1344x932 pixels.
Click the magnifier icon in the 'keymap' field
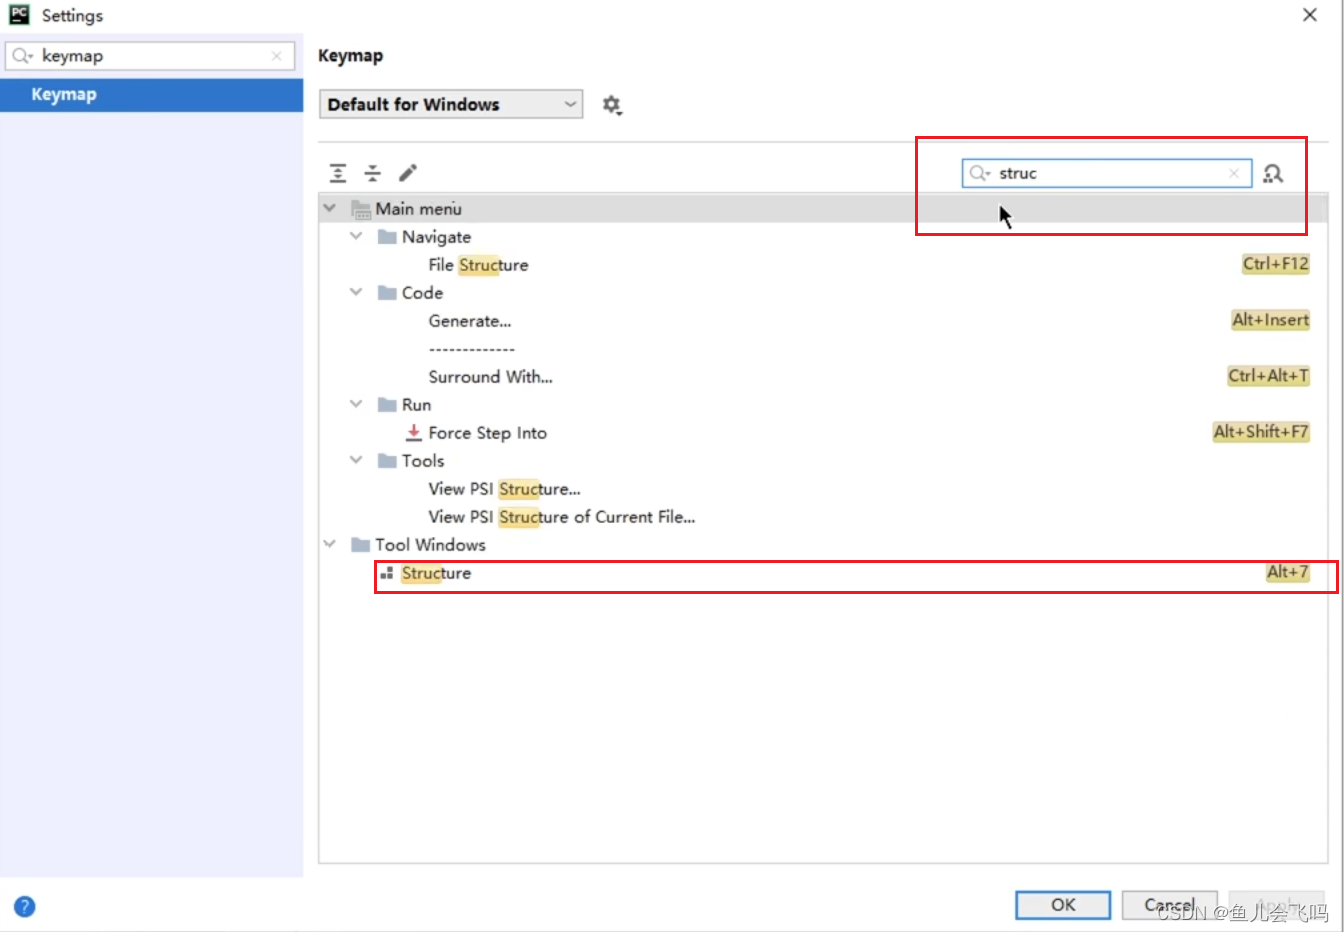[x=22, y=56]
